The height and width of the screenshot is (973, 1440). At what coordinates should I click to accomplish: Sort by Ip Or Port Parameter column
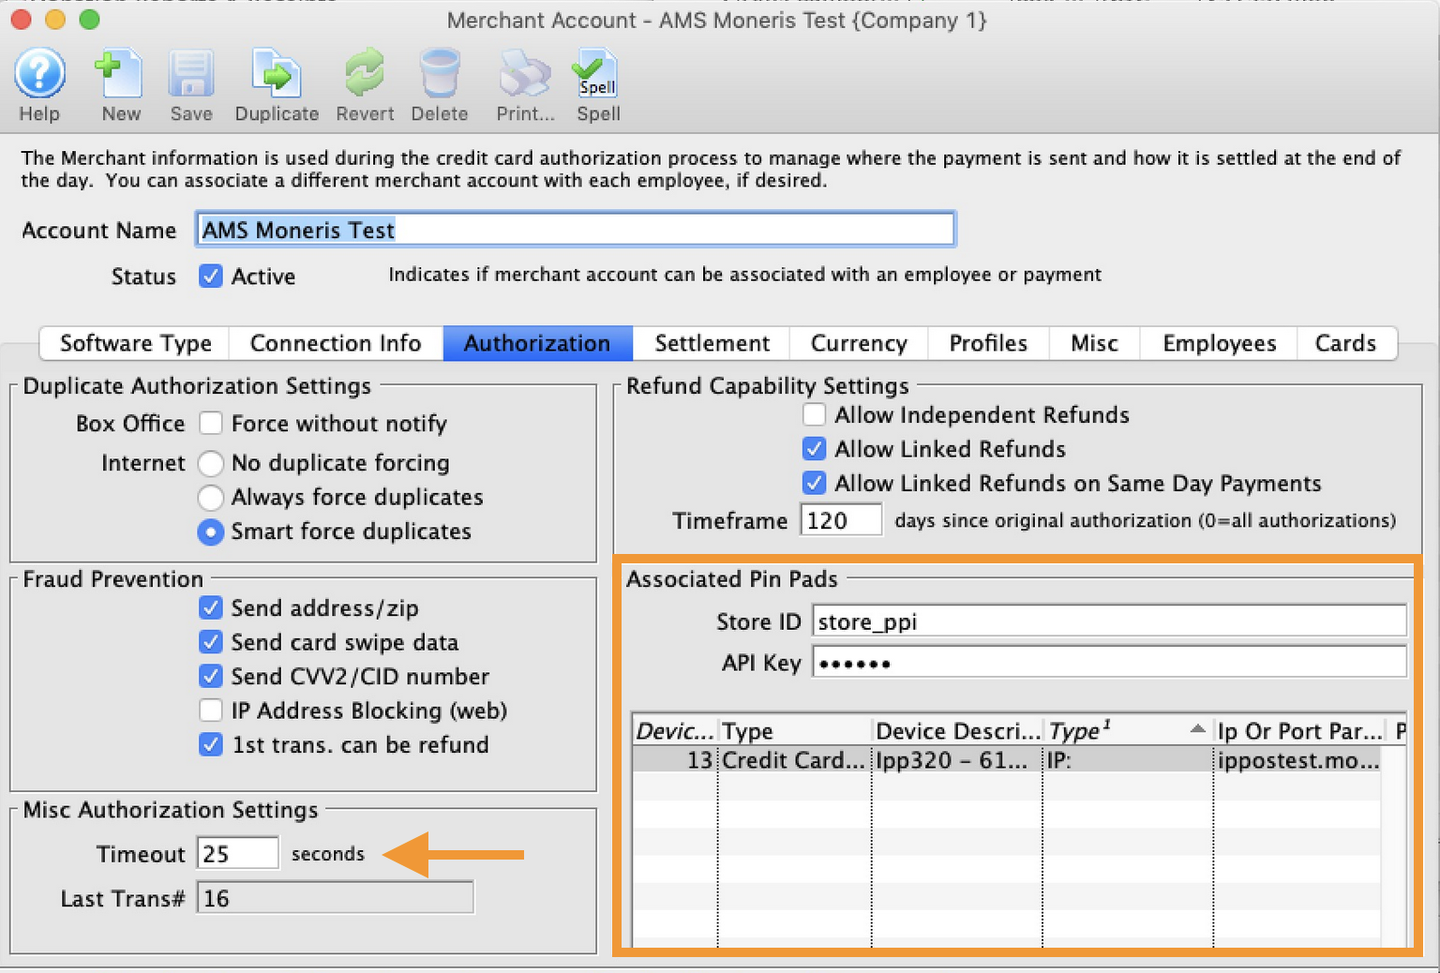[1299, 731]
